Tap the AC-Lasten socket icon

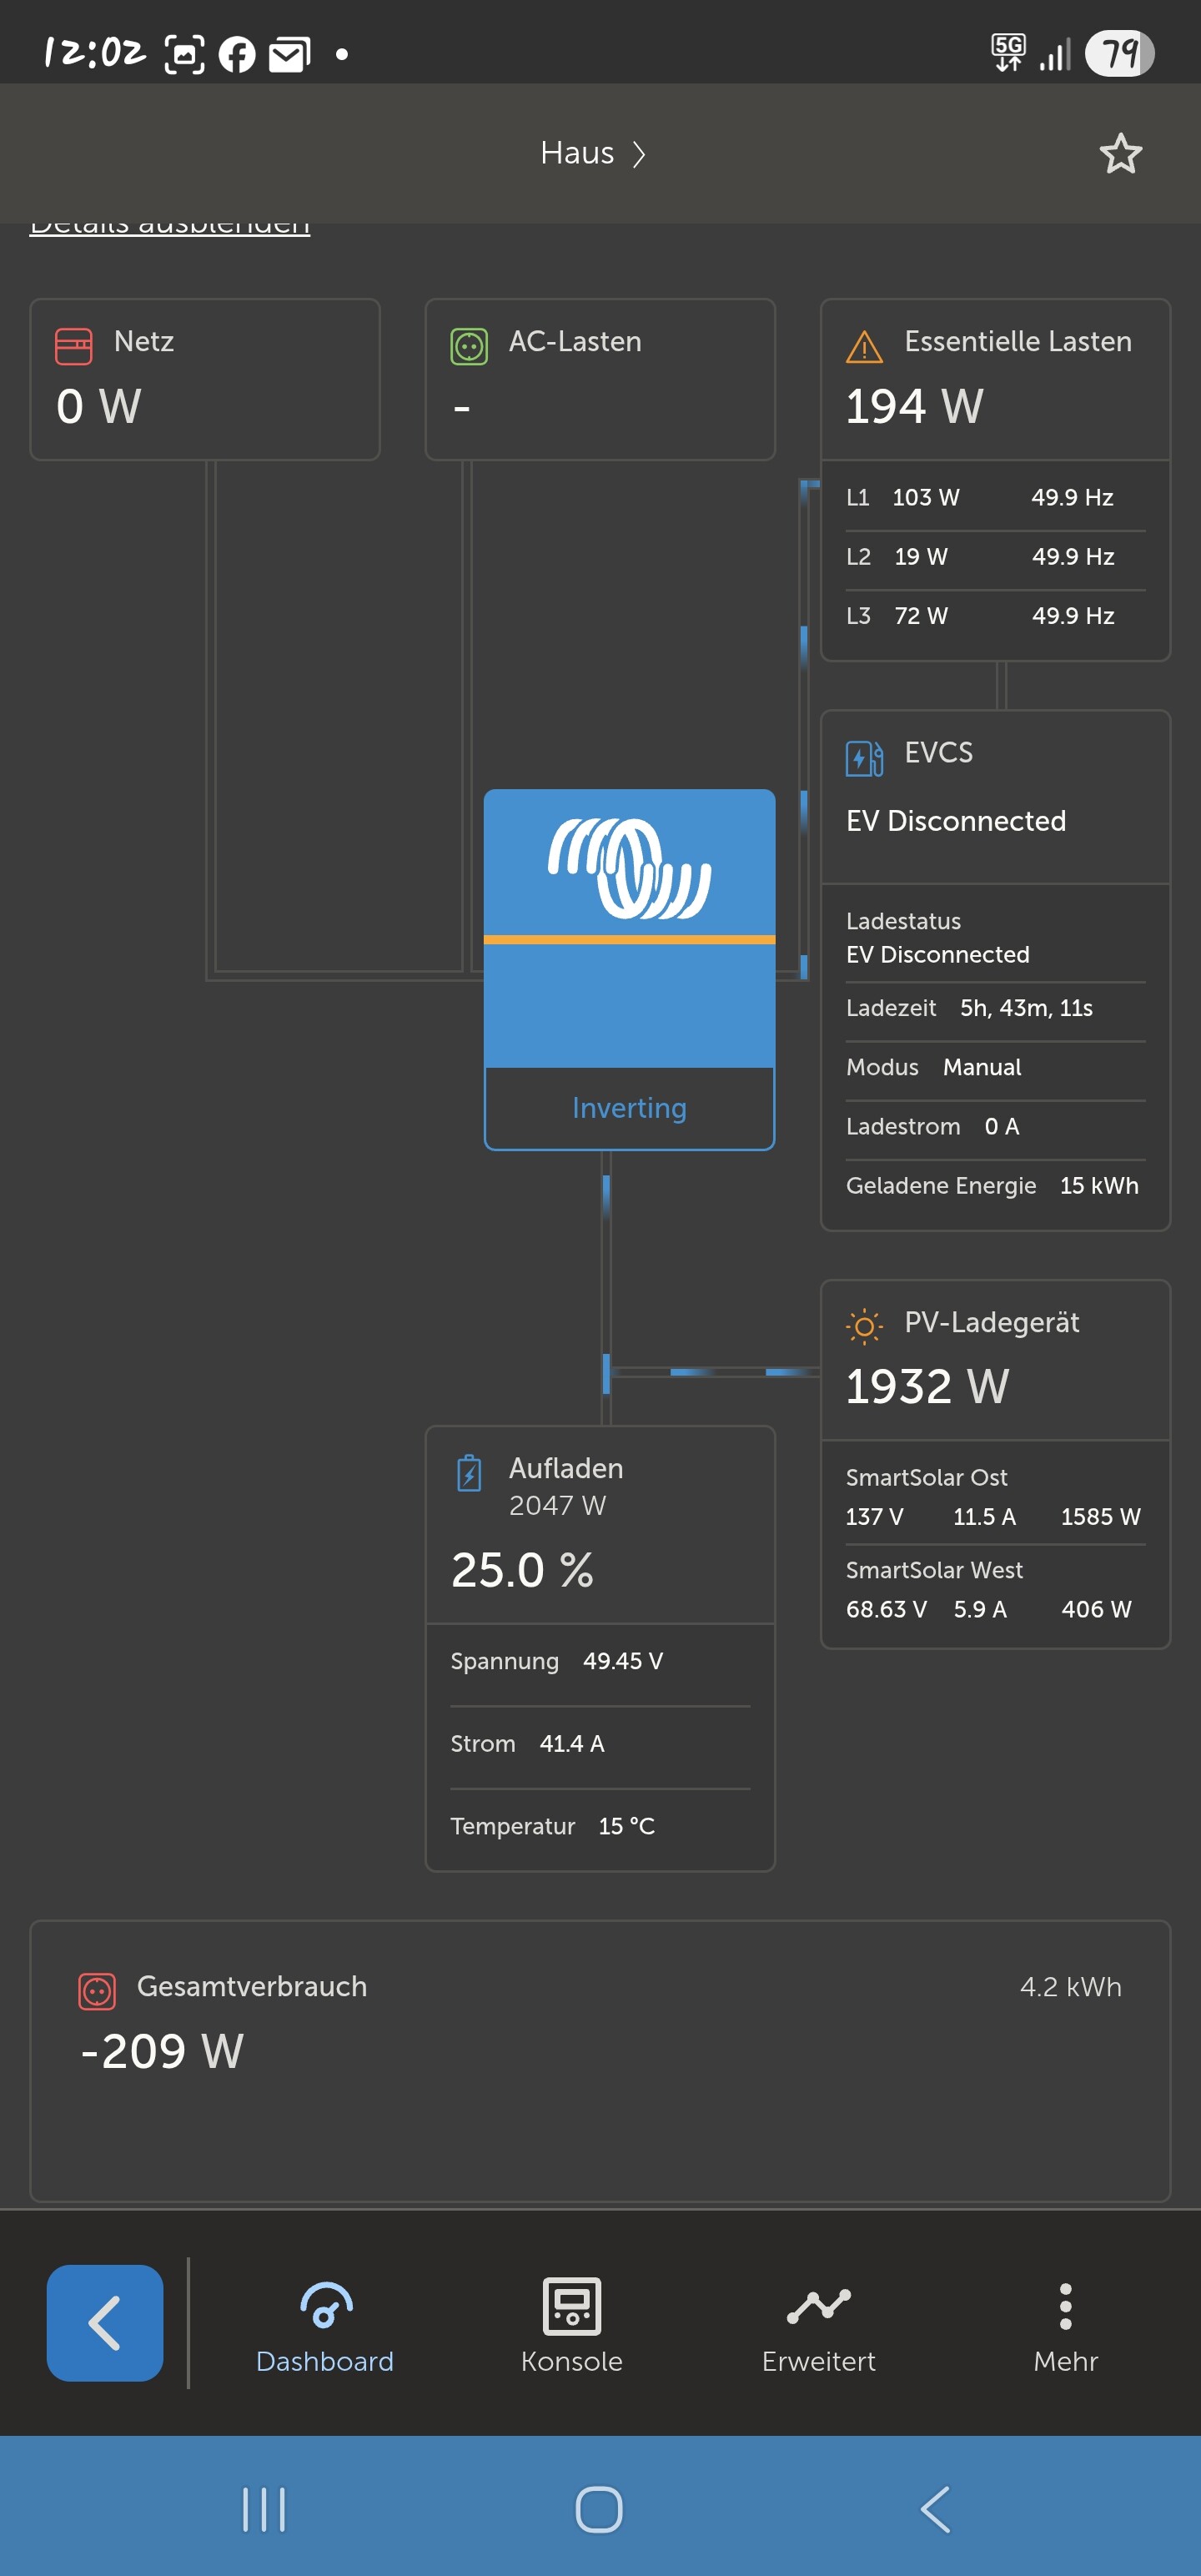tap(469, 346)
